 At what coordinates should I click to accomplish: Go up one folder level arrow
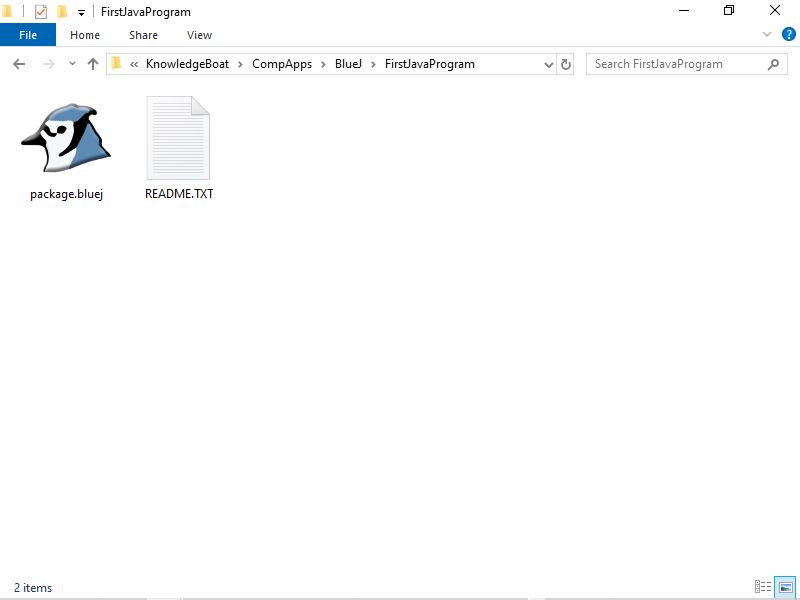(x=93, y=64)
